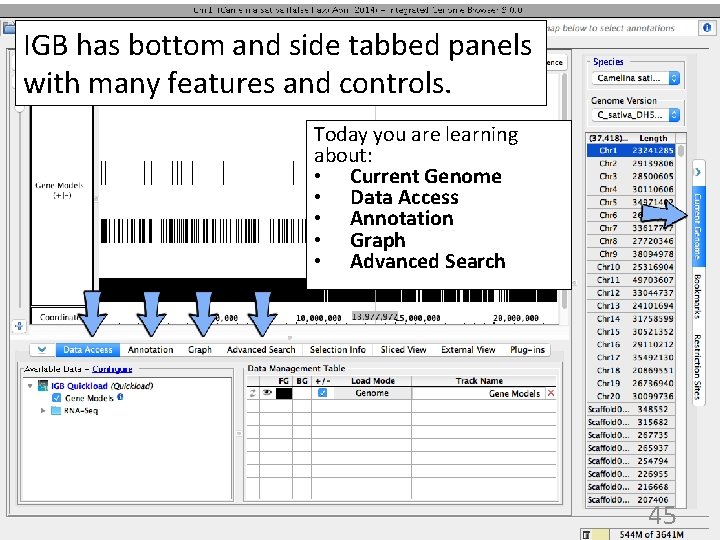Select scaffold with length 348552
The image size is (720, 540).
[630, 409]
